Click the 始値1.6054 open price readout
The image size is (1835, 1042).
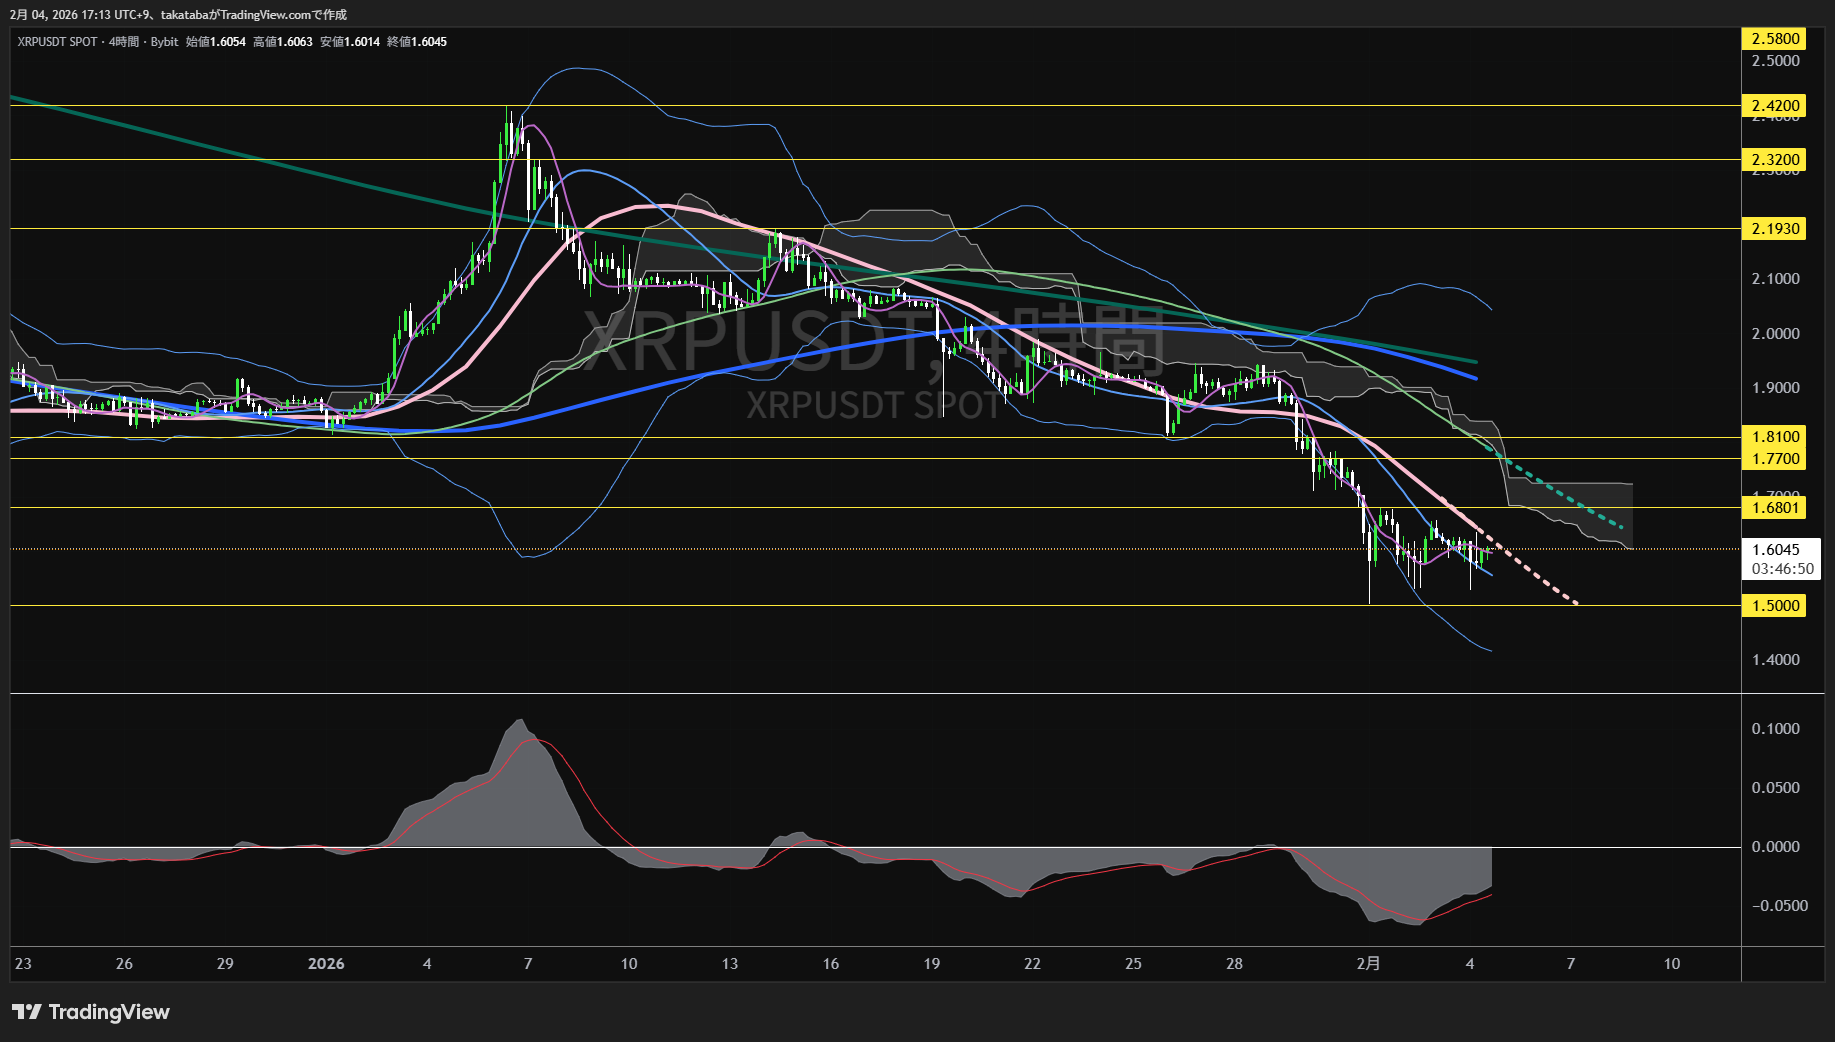[x=215, y=42]
